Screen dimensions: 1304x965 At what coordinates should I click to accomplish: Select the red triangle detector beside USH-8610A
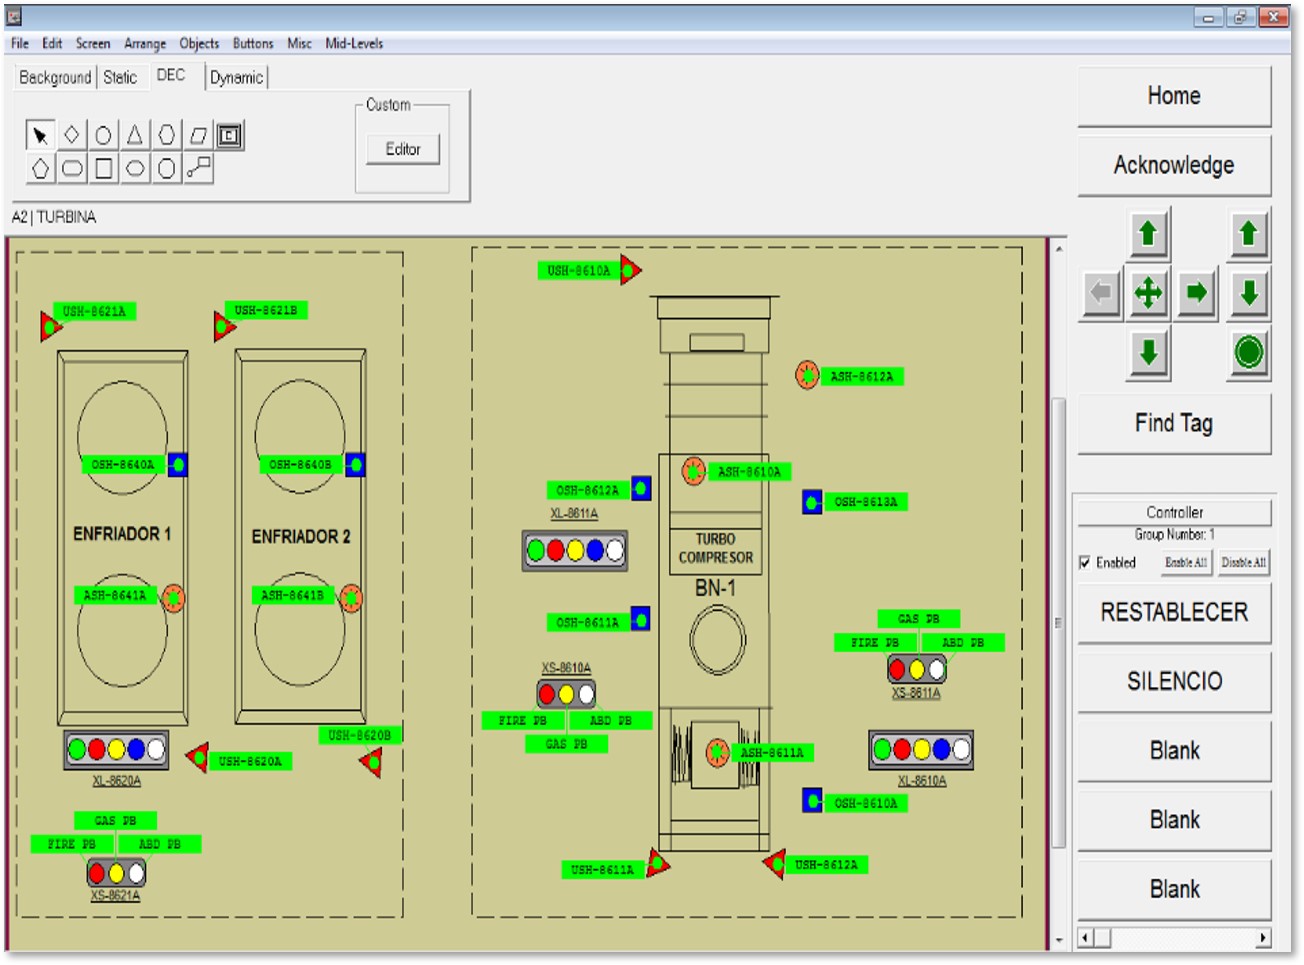pyautogui.click(x=630, y=269)
